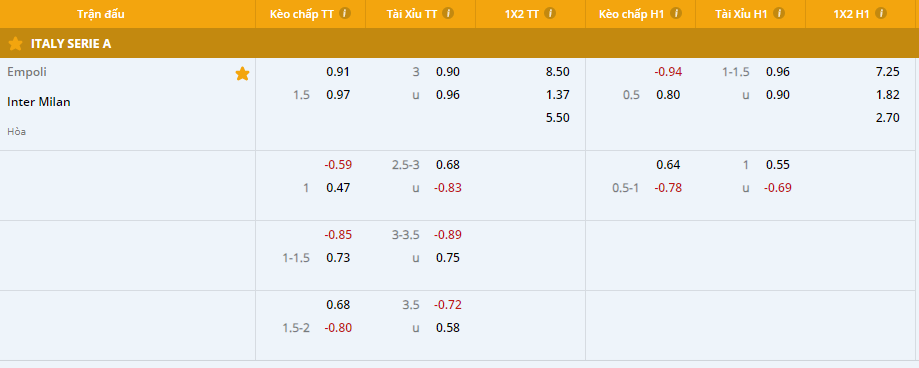Choose Inter Milan 1.5 handicap odds 0.97
The image size is (919, 368).
(x=338, y=95)
